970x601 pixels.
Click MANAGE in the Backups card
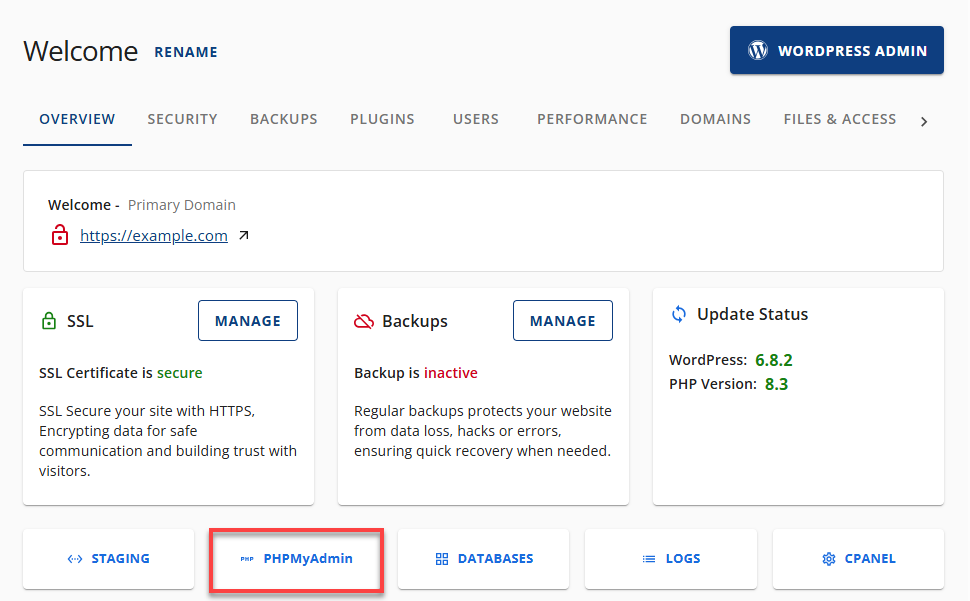pyautogui.click(x=562, y=320)
